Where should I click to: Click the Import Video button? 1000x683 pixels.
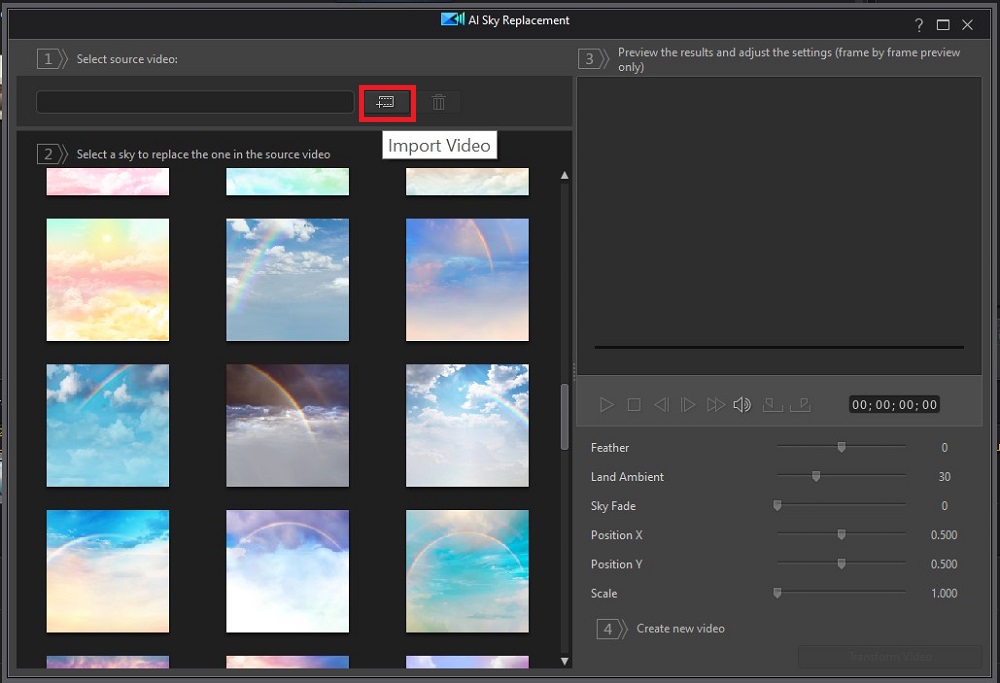(x=386, y=102)
